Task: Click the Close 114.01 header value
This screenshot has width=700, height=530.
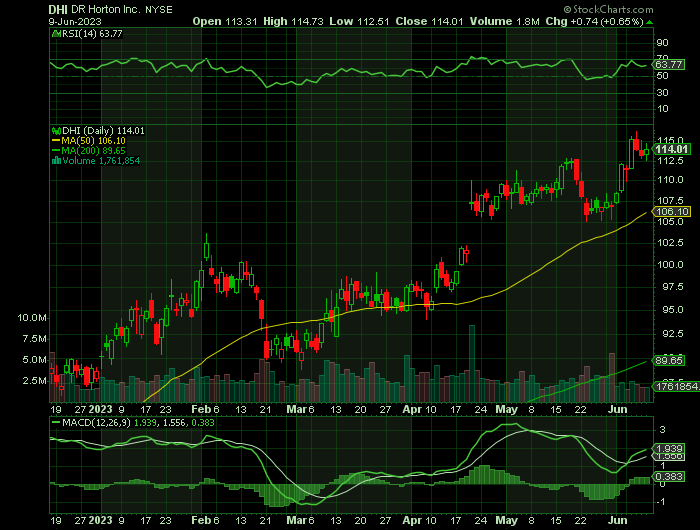Action: [x=429, y=21]
